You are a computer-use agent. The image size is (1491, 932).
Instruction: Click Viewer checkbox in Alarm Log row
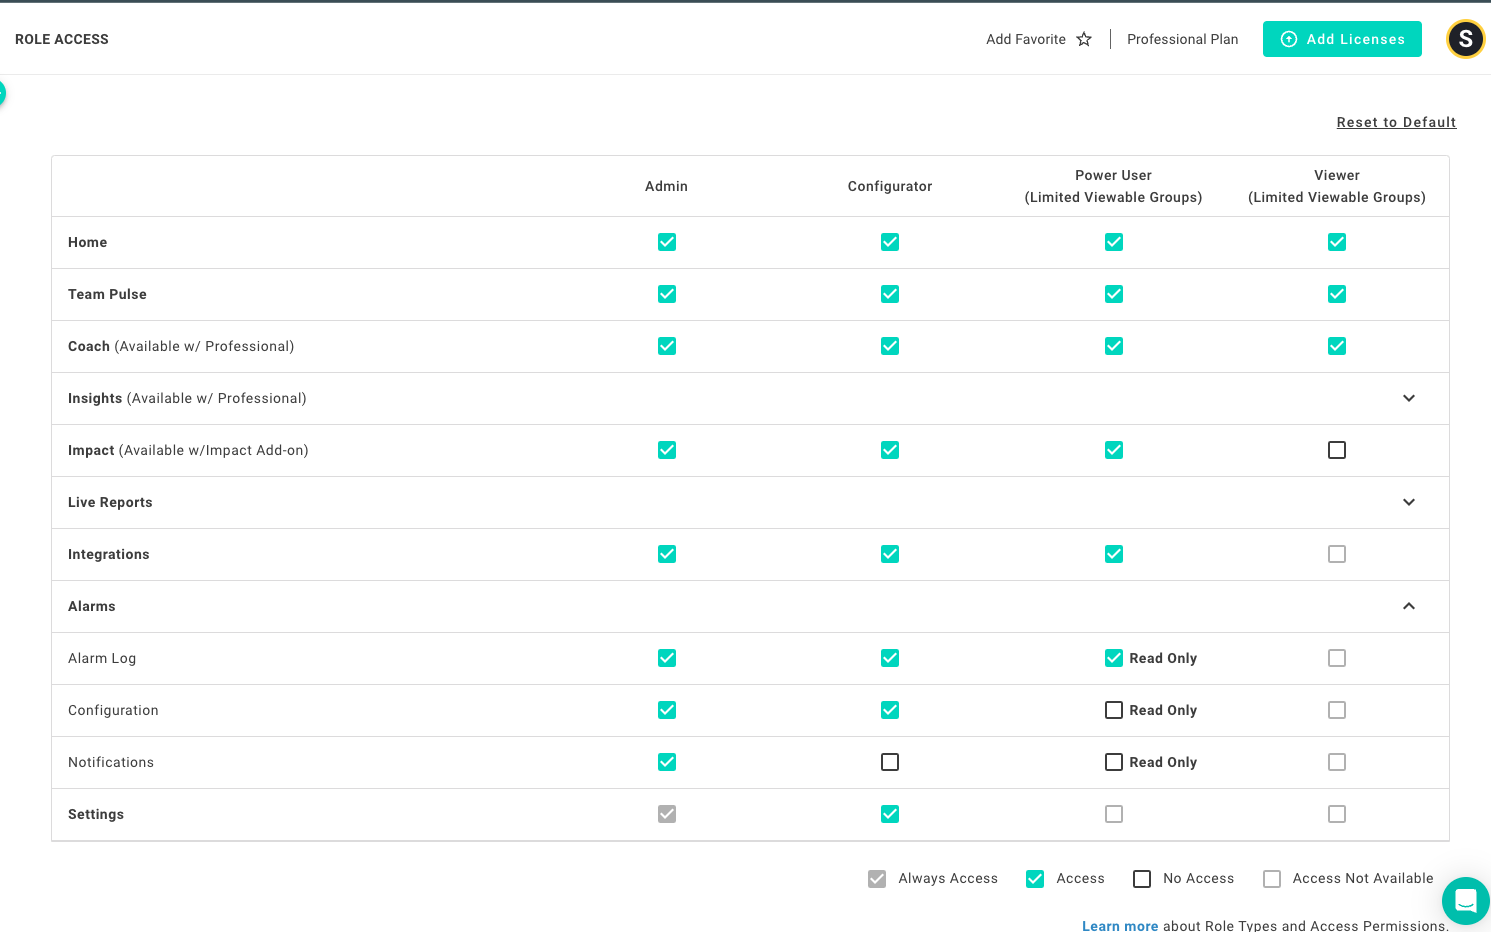click(x=1337, y=658)
